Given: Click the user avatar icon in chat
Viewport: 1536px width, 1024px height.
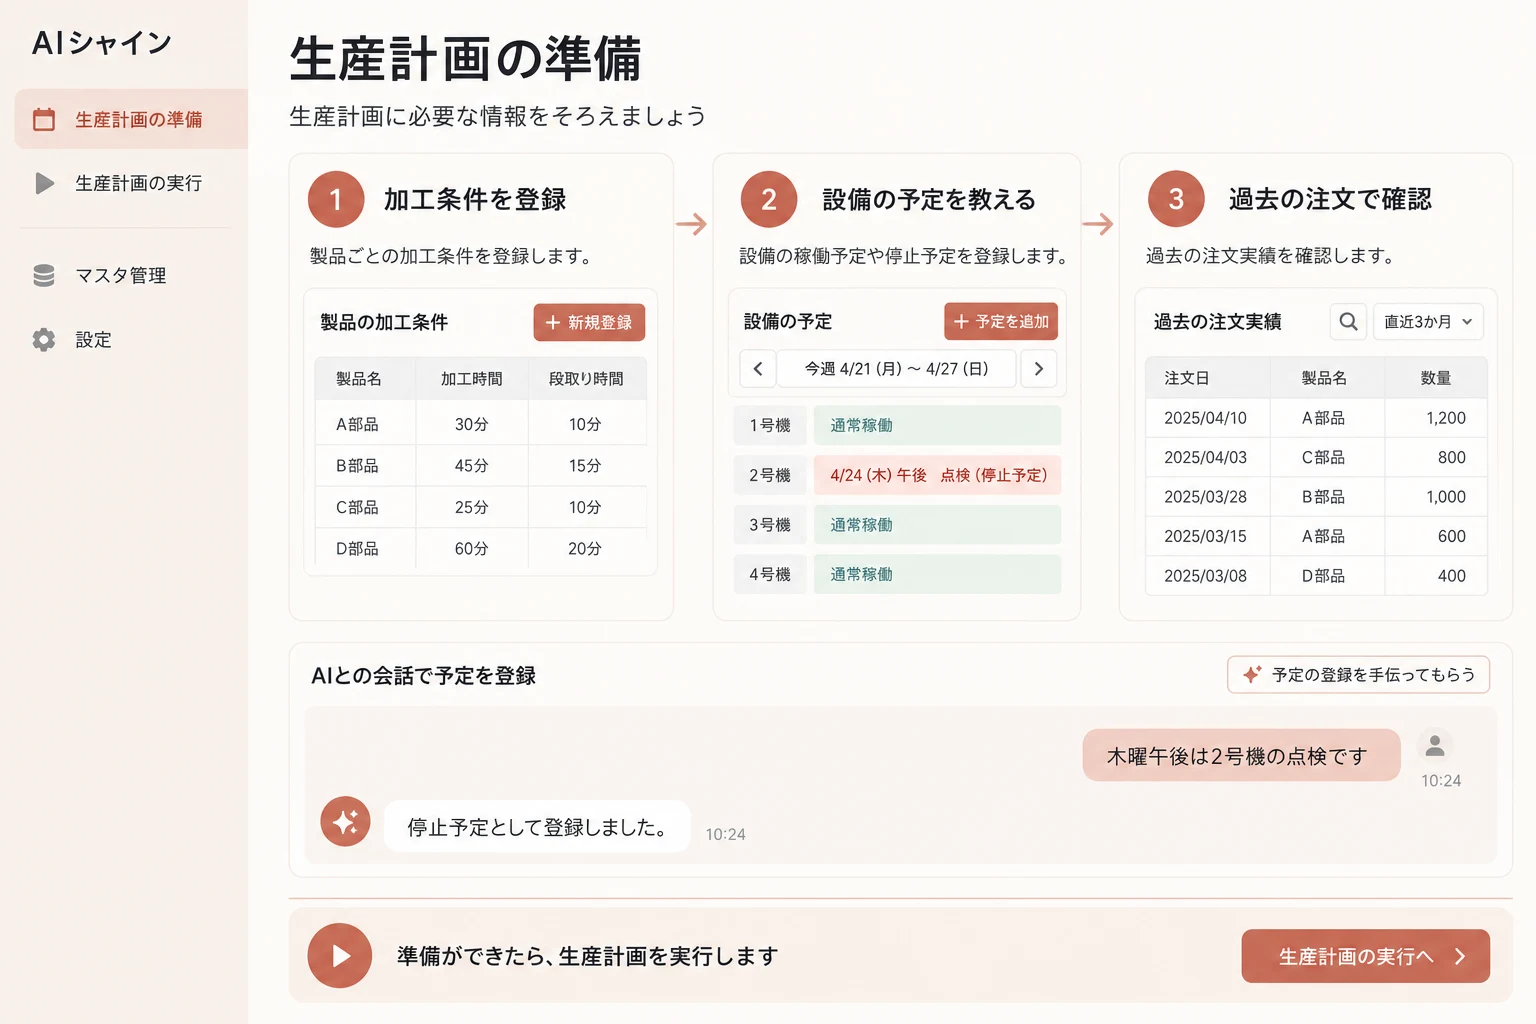Looking at the screenshot, I should click(1435, 746).
